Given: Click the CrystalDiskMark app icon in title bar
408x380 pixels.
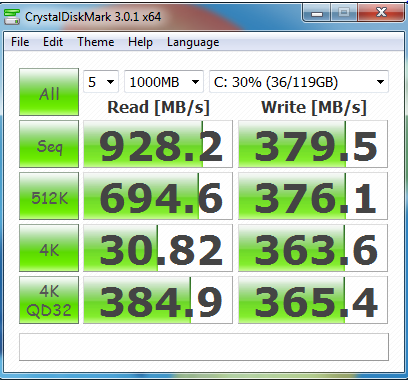Looking at the screenshot, I should pos(12,16).
